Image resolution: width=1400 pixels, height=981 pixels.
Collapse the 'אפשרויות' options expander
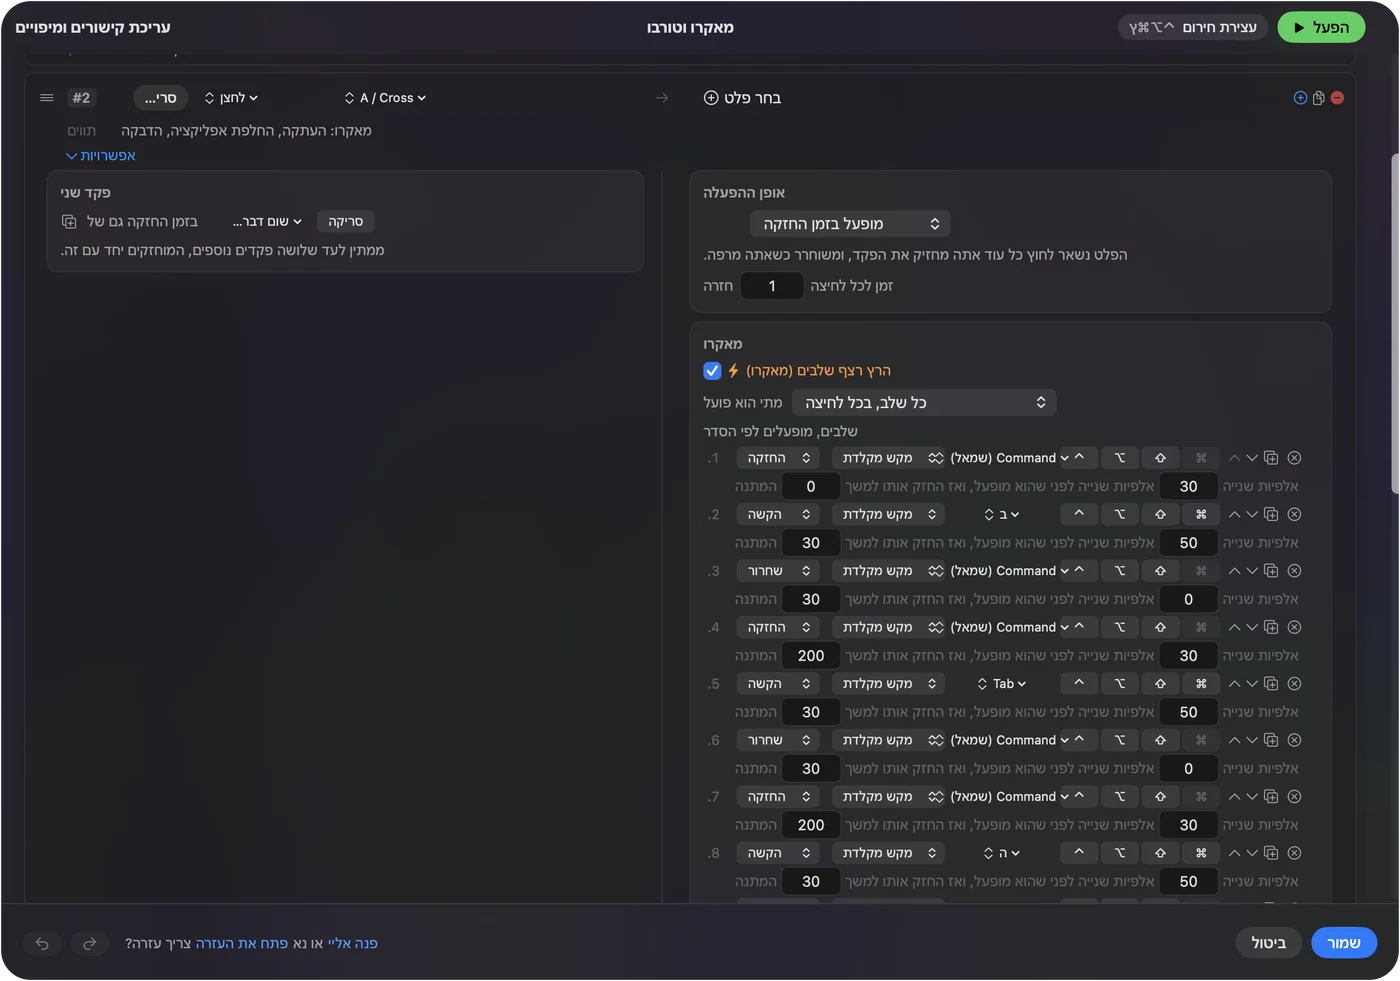tap(100, 156)
